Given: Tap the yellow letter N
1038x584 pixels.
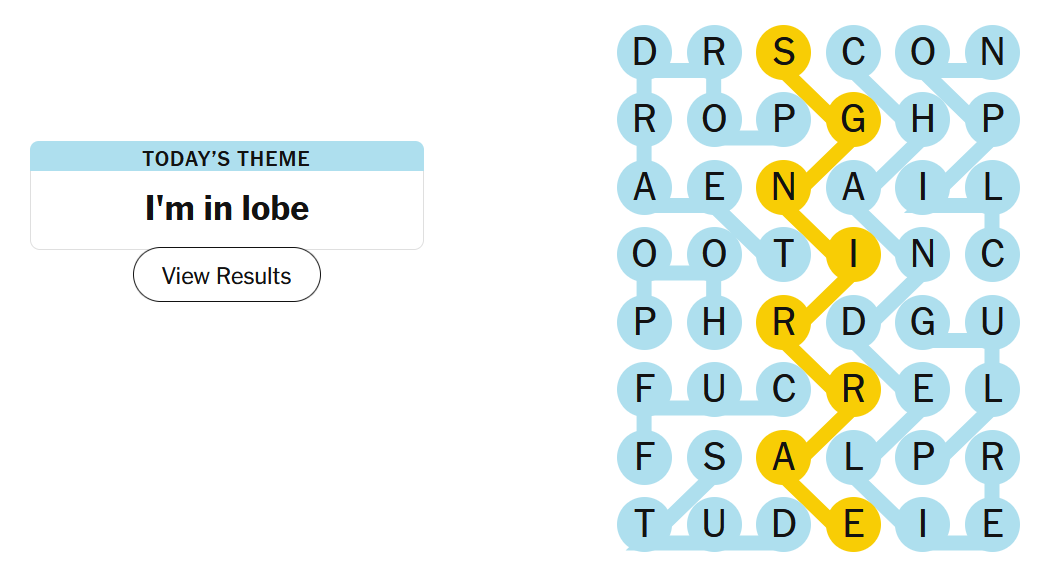Looking at the screenshot, I should pyautogui.click(x=784, y=187).
